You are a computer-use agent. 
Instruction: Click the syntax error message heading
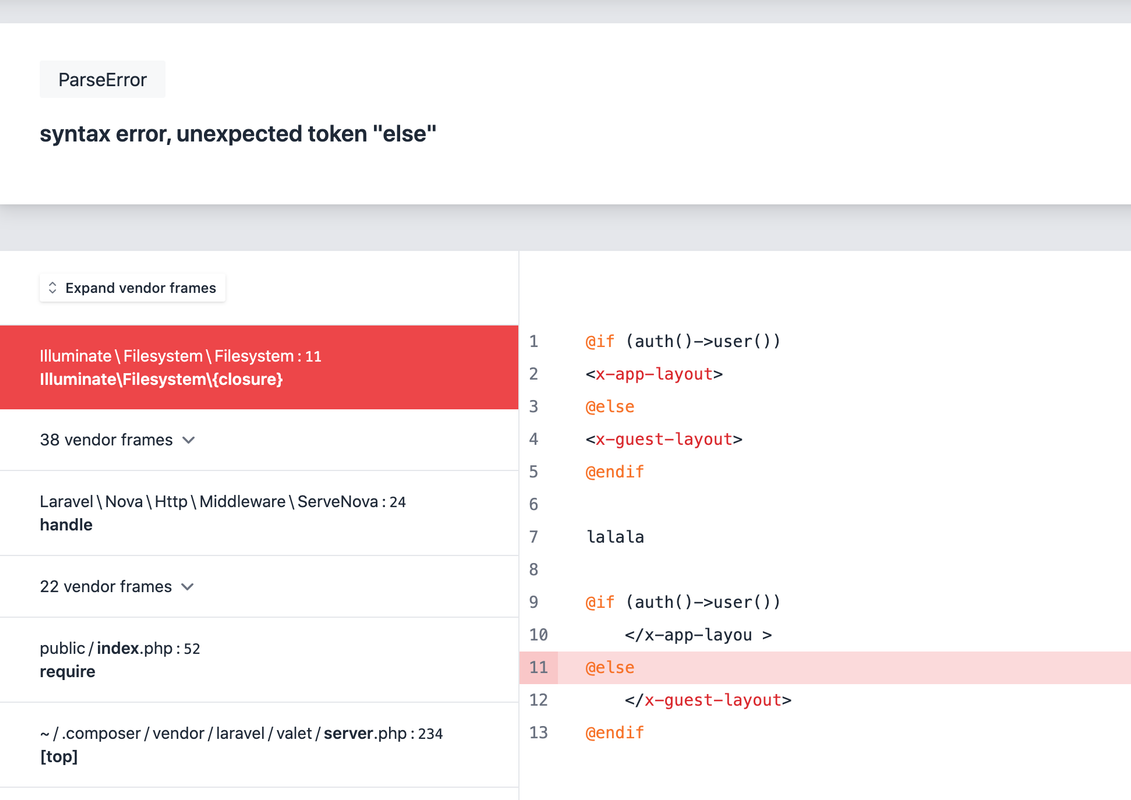coord(238,133)
